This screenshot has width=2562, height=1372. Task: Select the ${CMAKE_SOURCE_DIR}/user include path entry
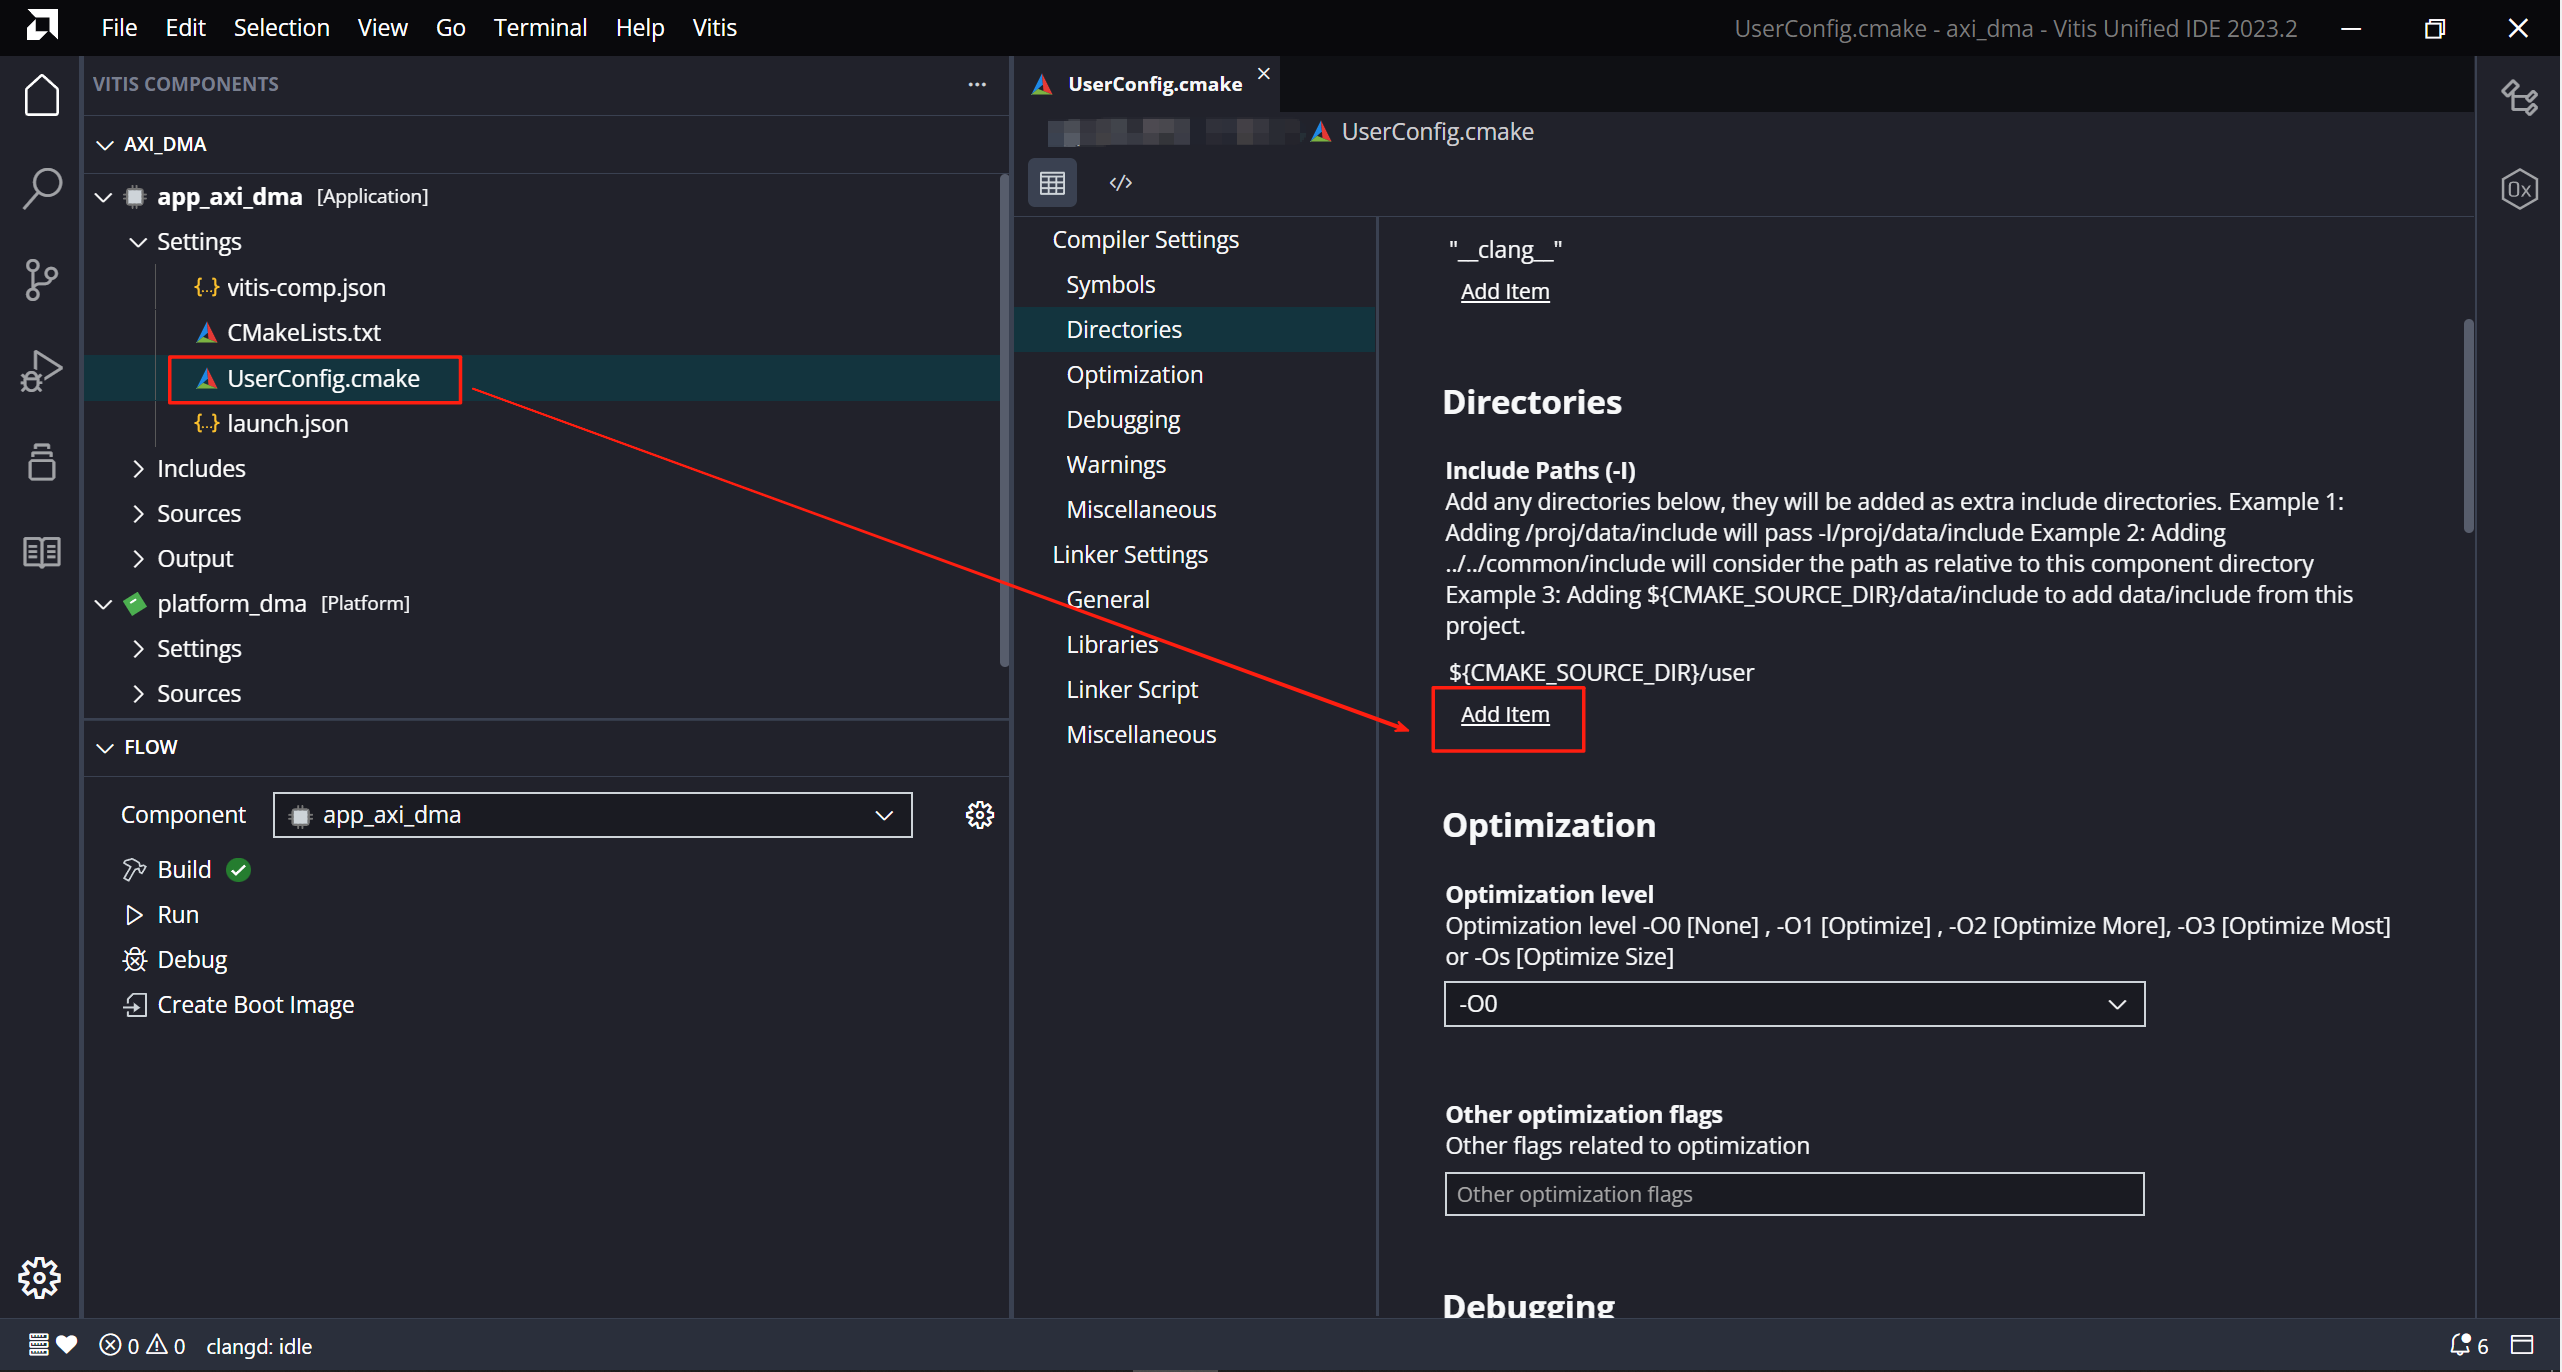(x=1601, y=673)
